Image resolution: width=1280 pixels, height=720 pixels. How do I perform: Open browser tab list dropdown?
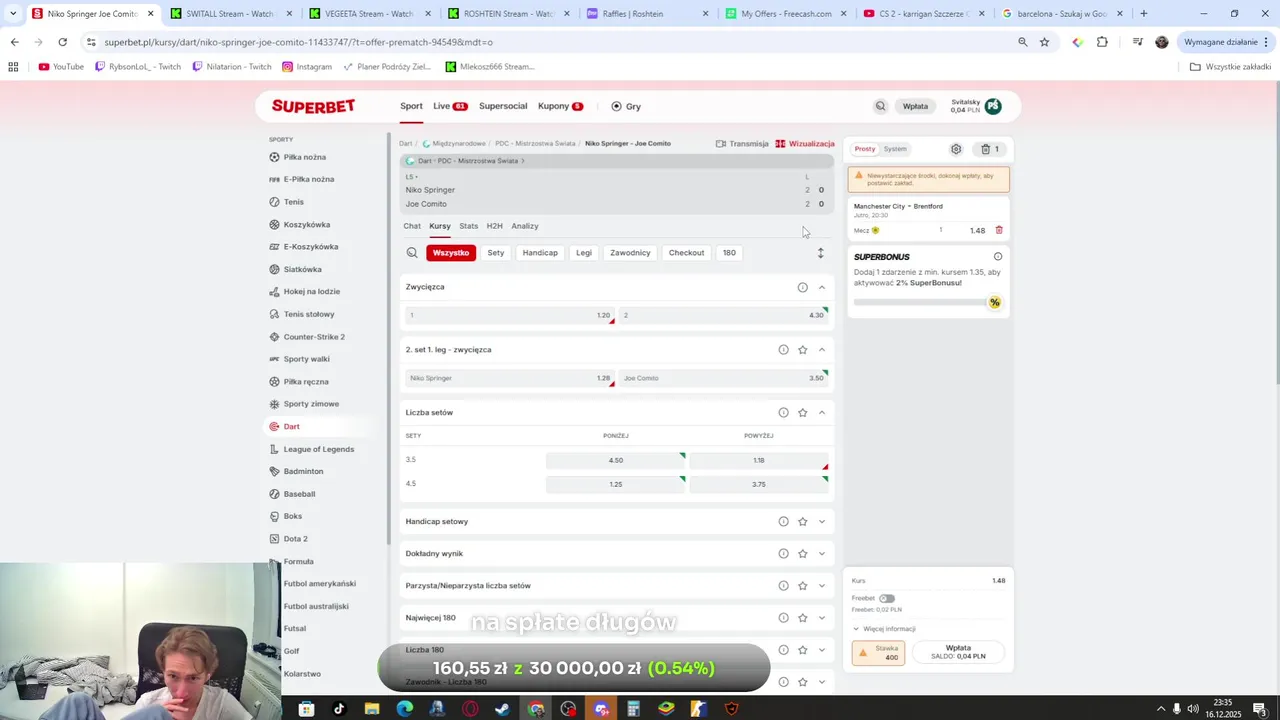(12, 14)
